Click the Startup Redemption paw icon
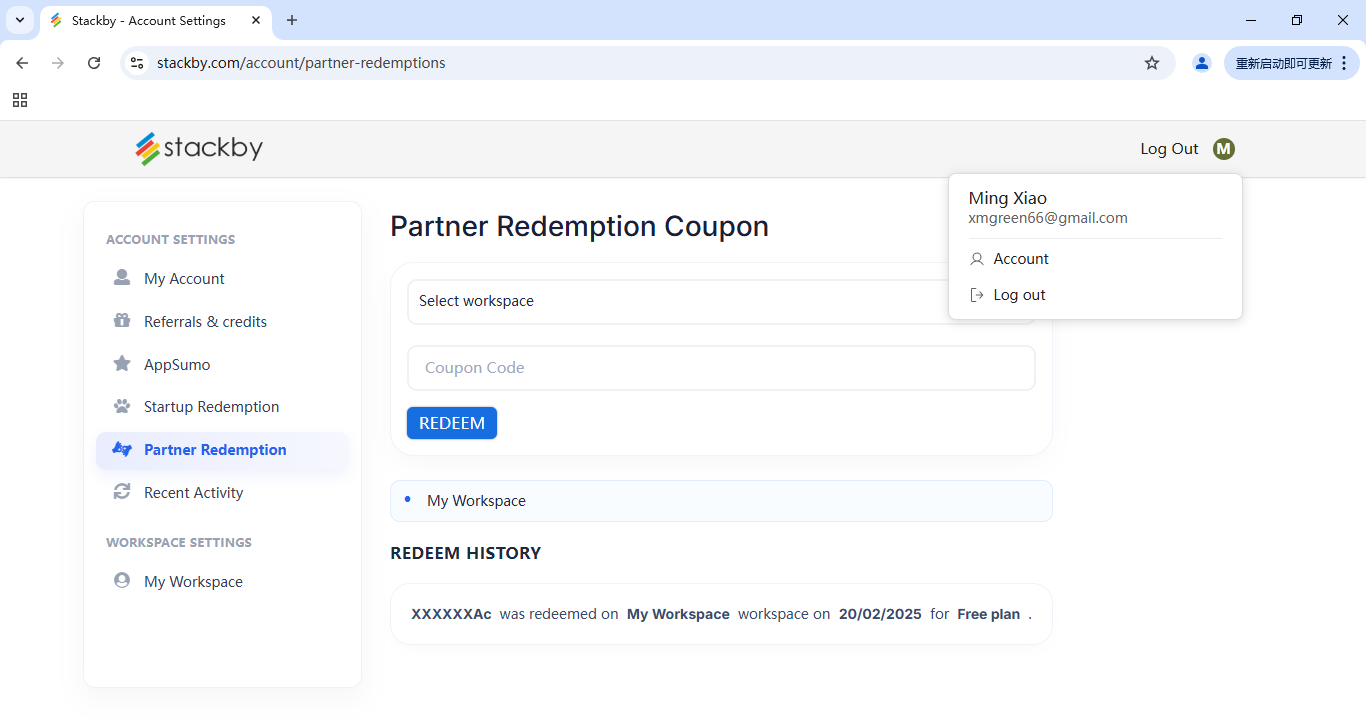Viewport: 1366px width, 728px height. point(122,406)
